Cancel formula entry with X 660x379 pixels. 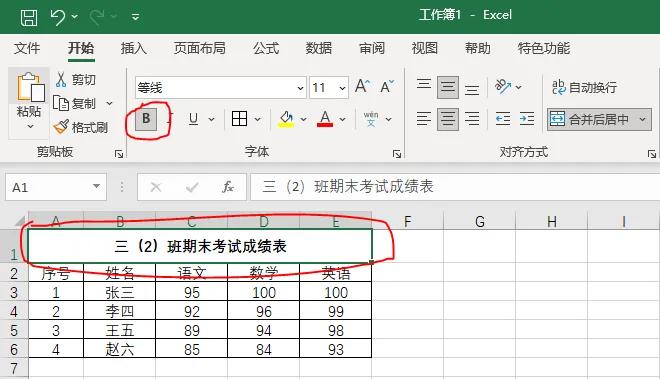tap(156, 187)
